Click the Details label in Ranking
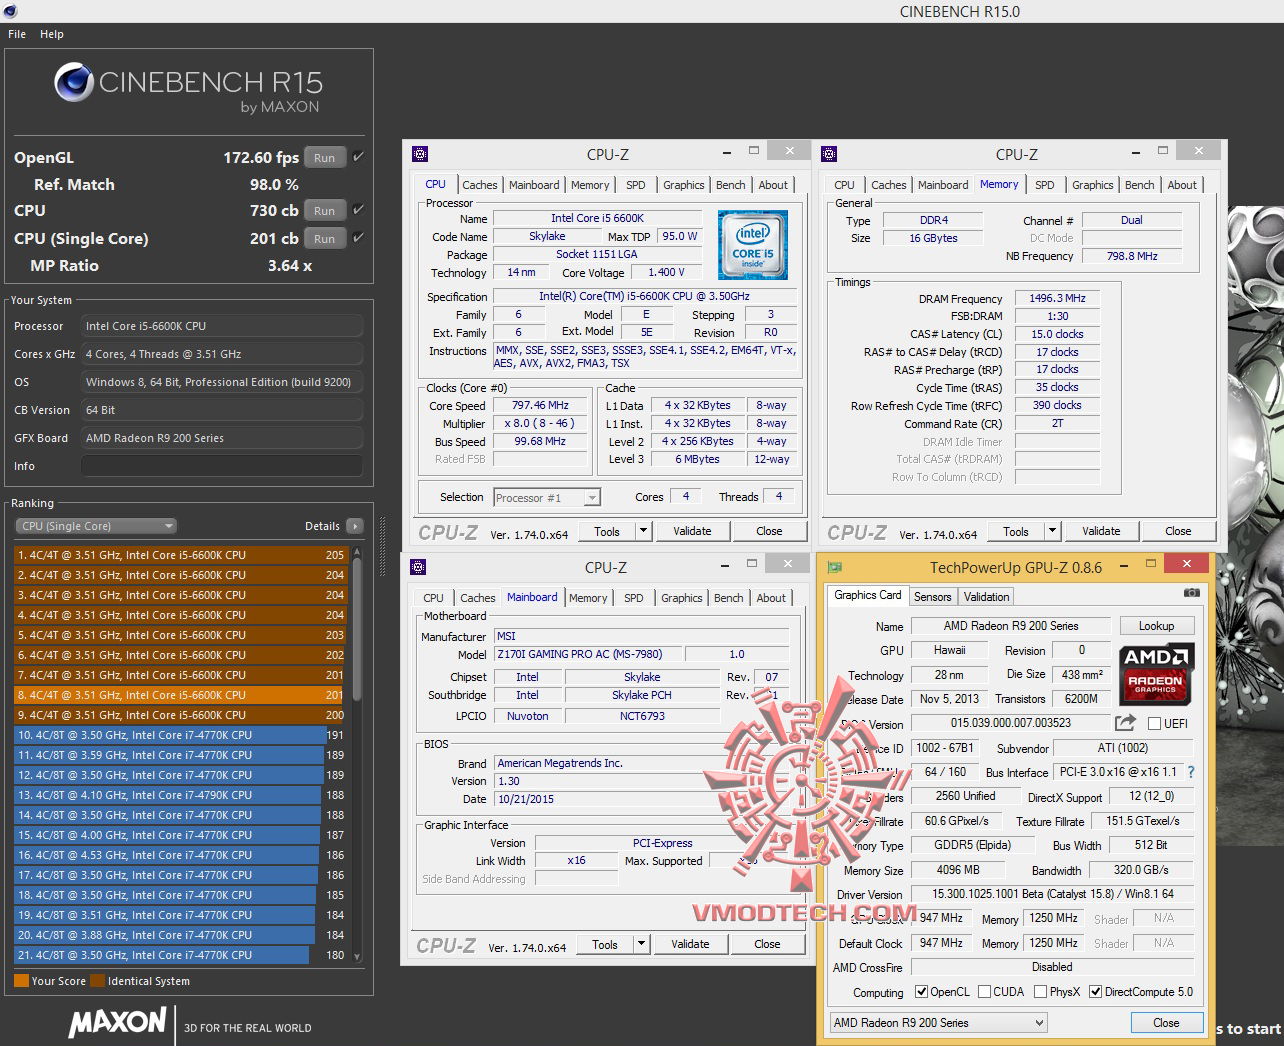 coord(322,526)
